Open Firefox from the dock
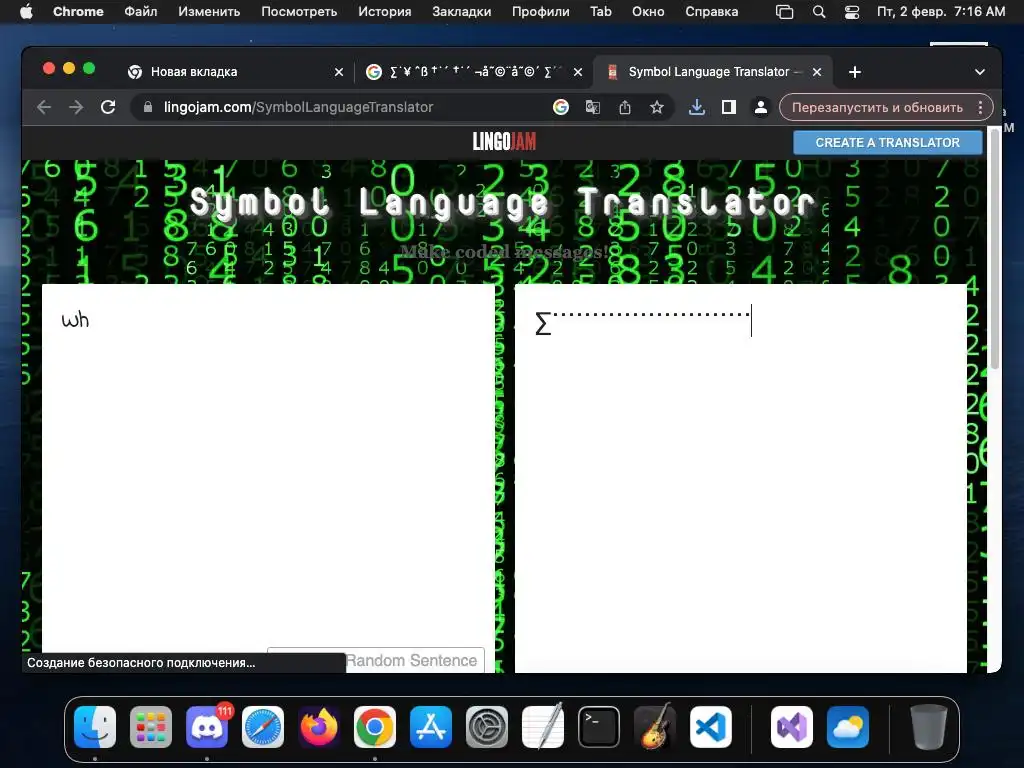The width and height of the screenshot is (1024, 768). tap(319, 727)
